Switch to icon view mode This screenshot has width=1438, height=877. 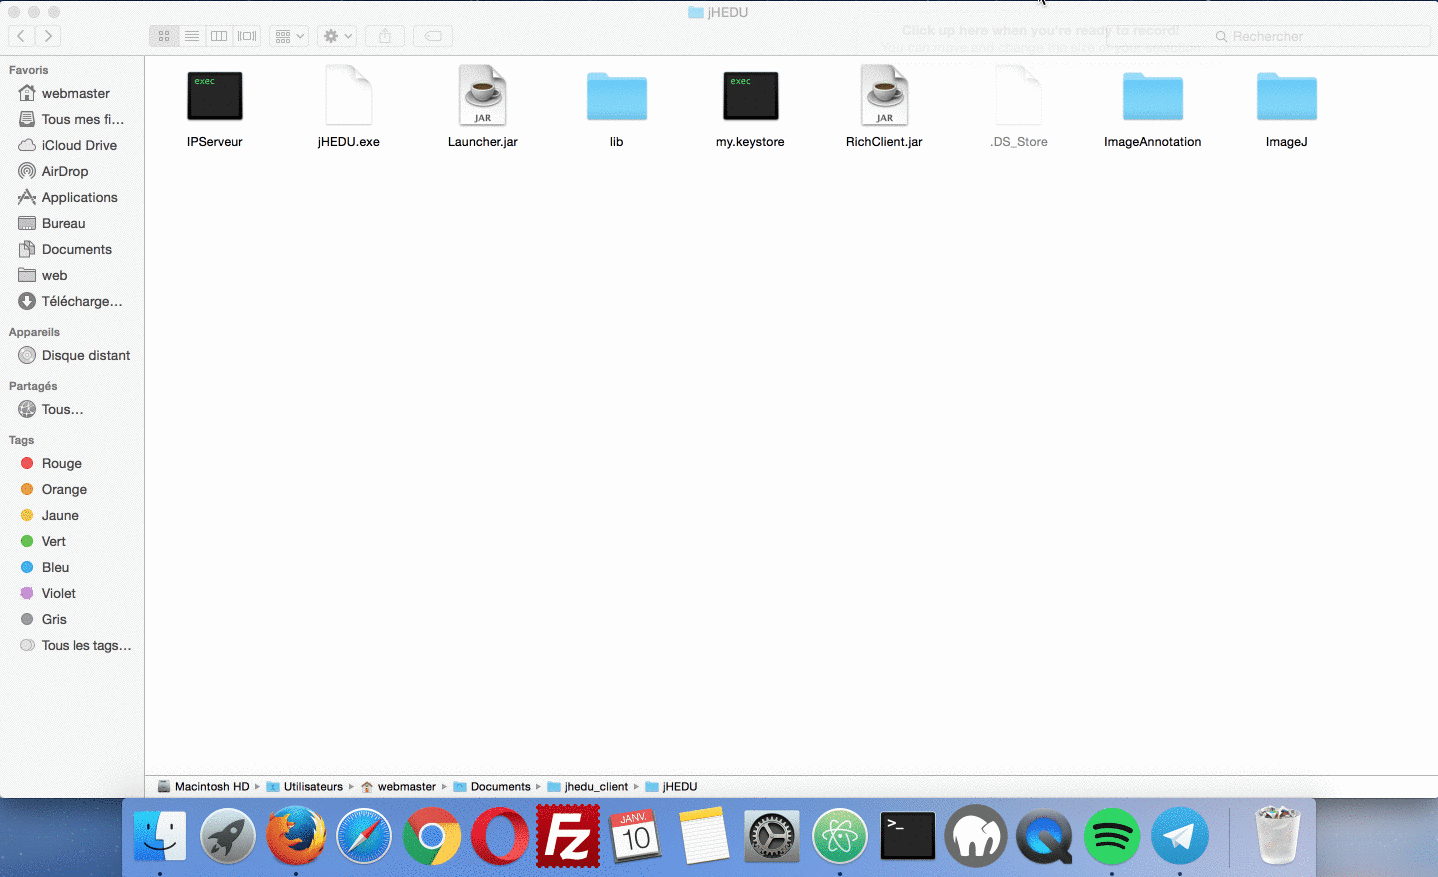click(x=164, y=36)
